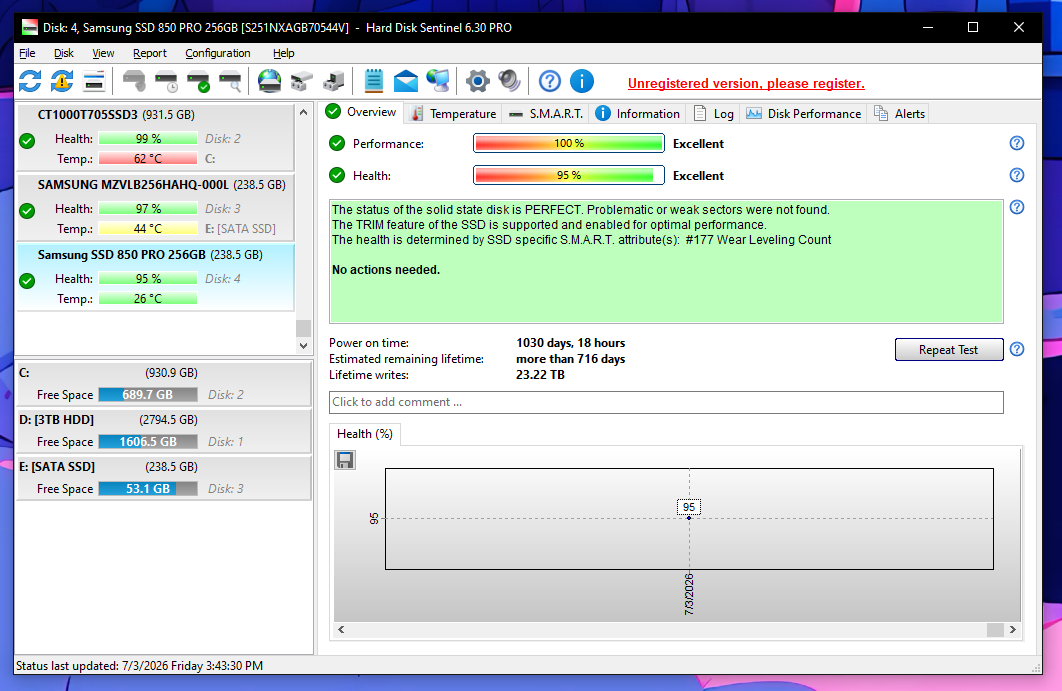Click the green PERFECT status description box
Screen dimensions: 1062x691
click(x=666, y=261)
